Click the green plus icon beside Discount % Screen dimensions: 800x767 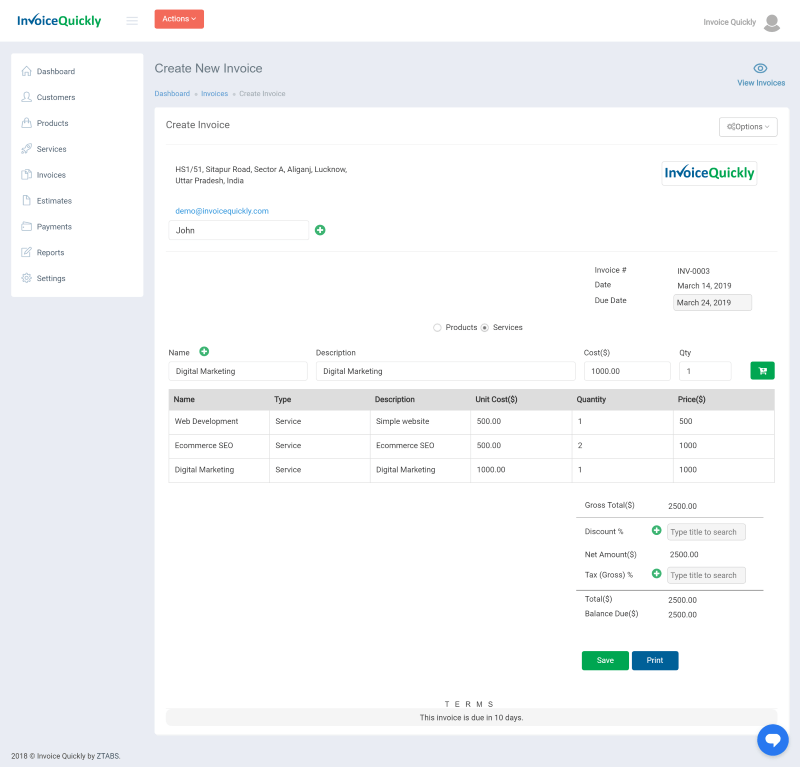(x=657, y=531)
